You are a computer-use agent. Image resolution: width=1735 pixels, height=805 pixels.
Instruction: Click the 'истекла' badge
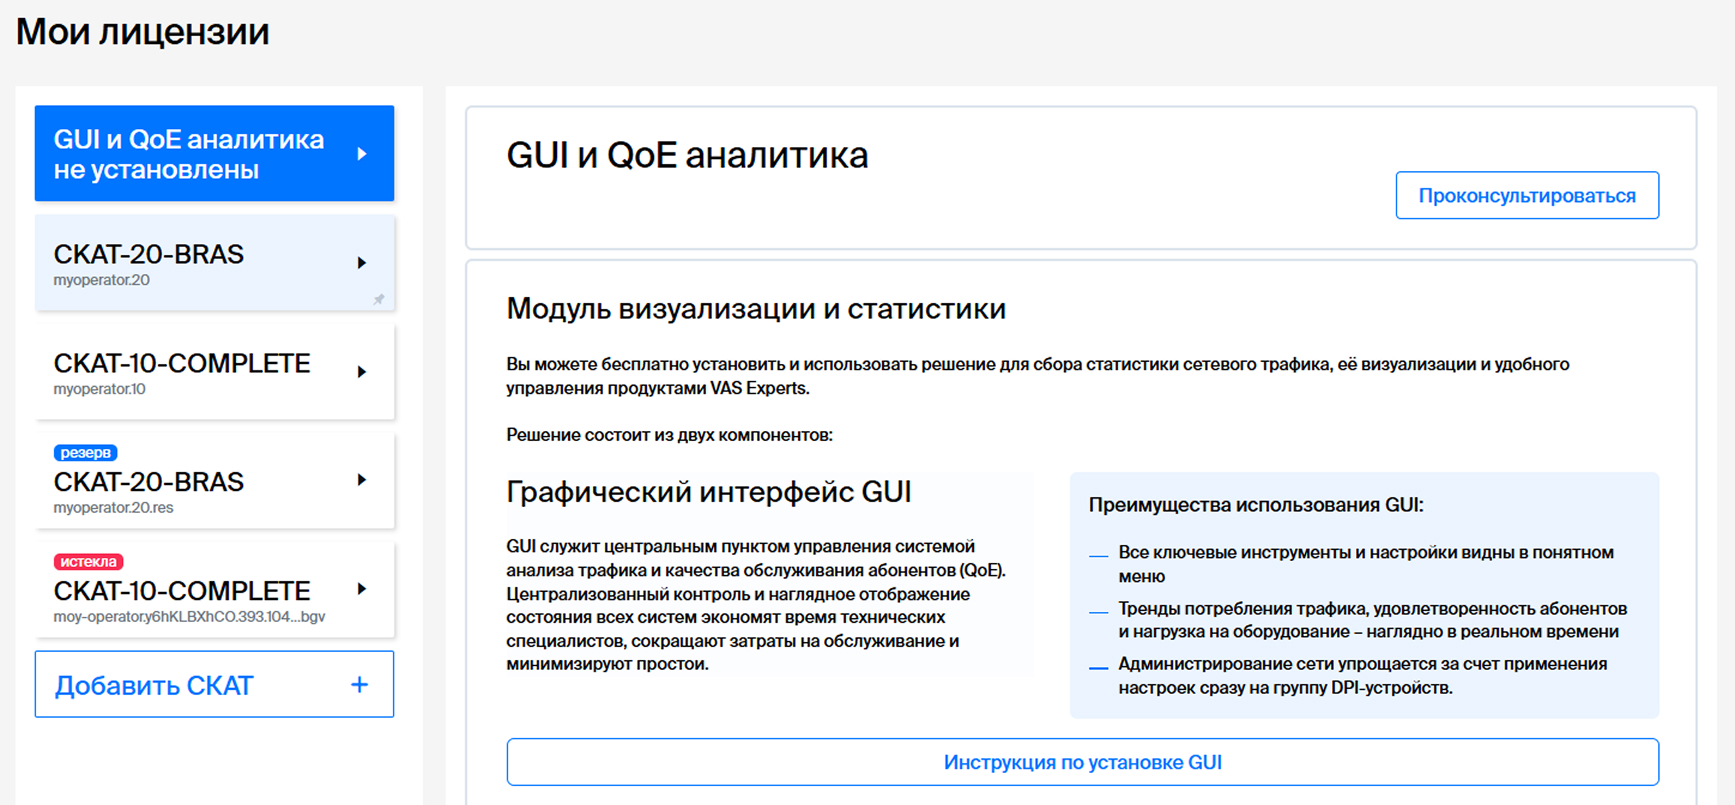tap(88, 562)
